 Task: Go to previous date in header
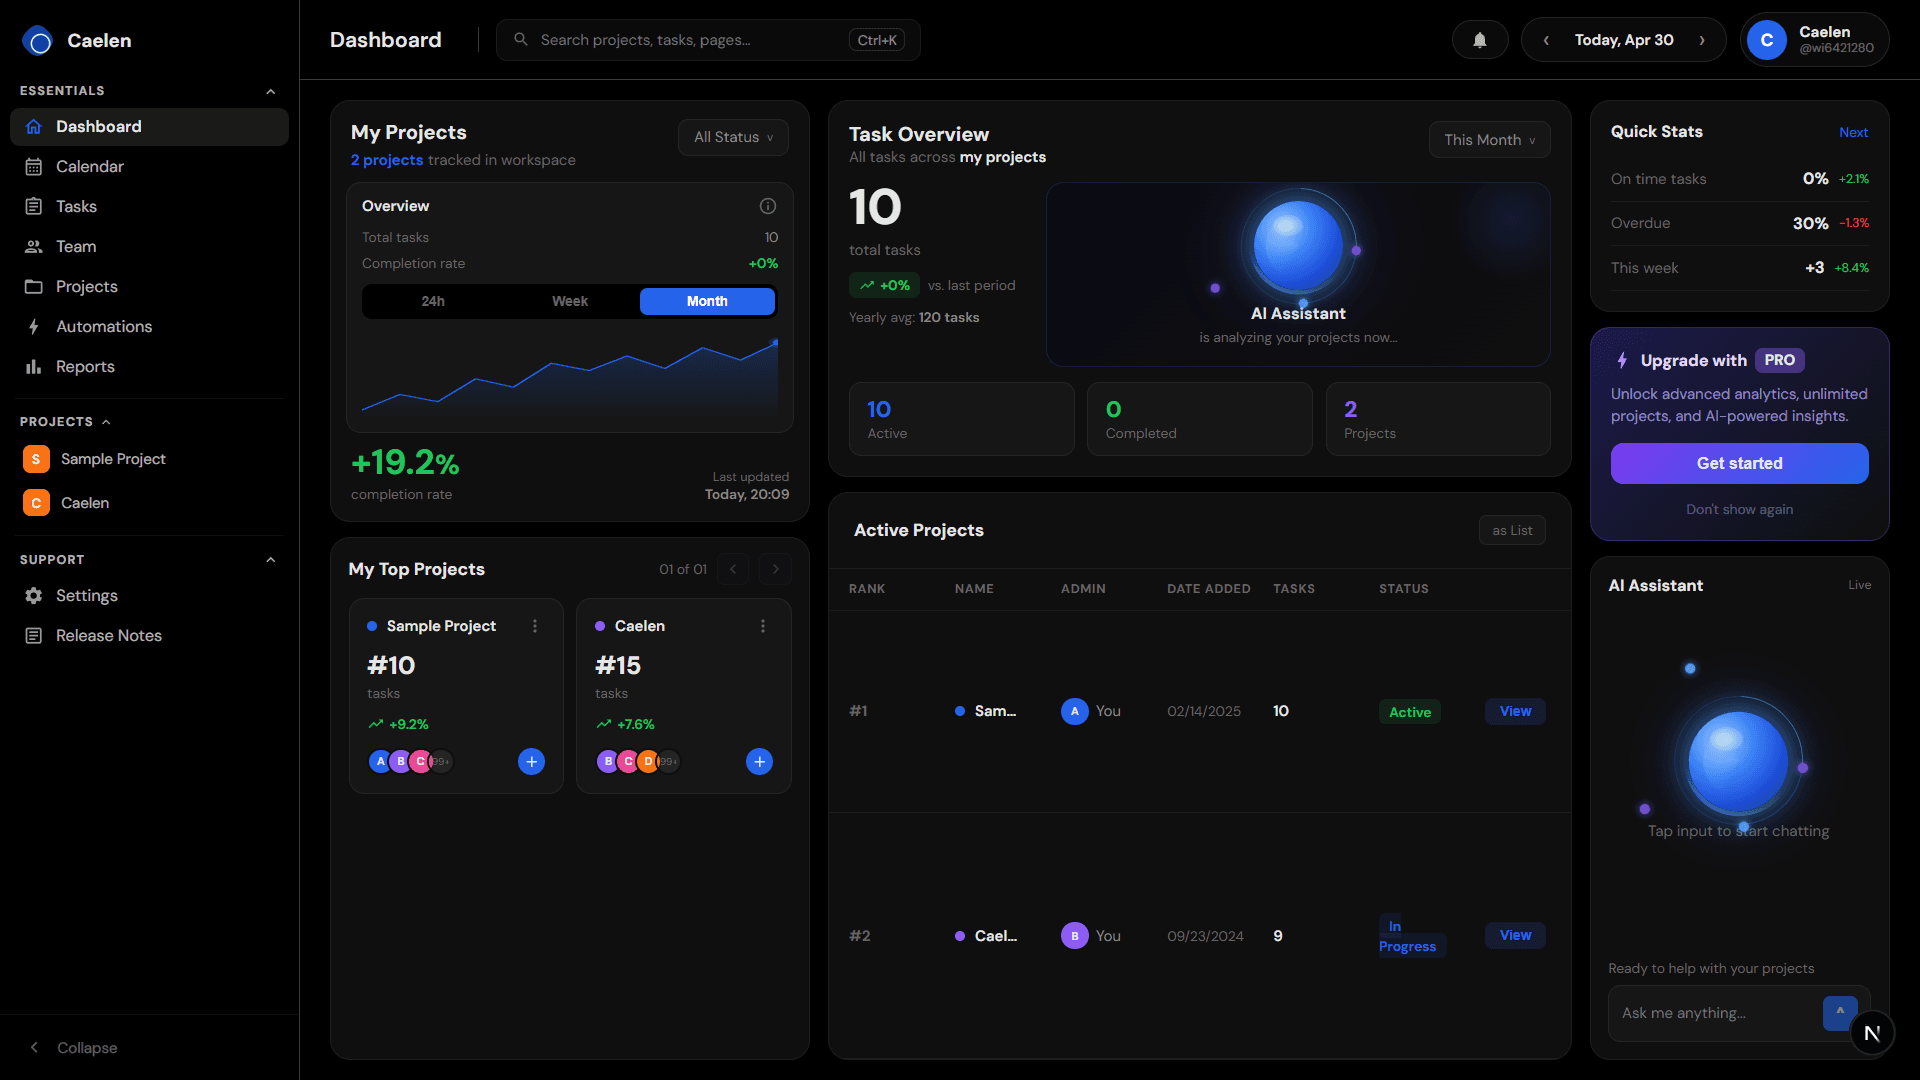pos(1546,40)
